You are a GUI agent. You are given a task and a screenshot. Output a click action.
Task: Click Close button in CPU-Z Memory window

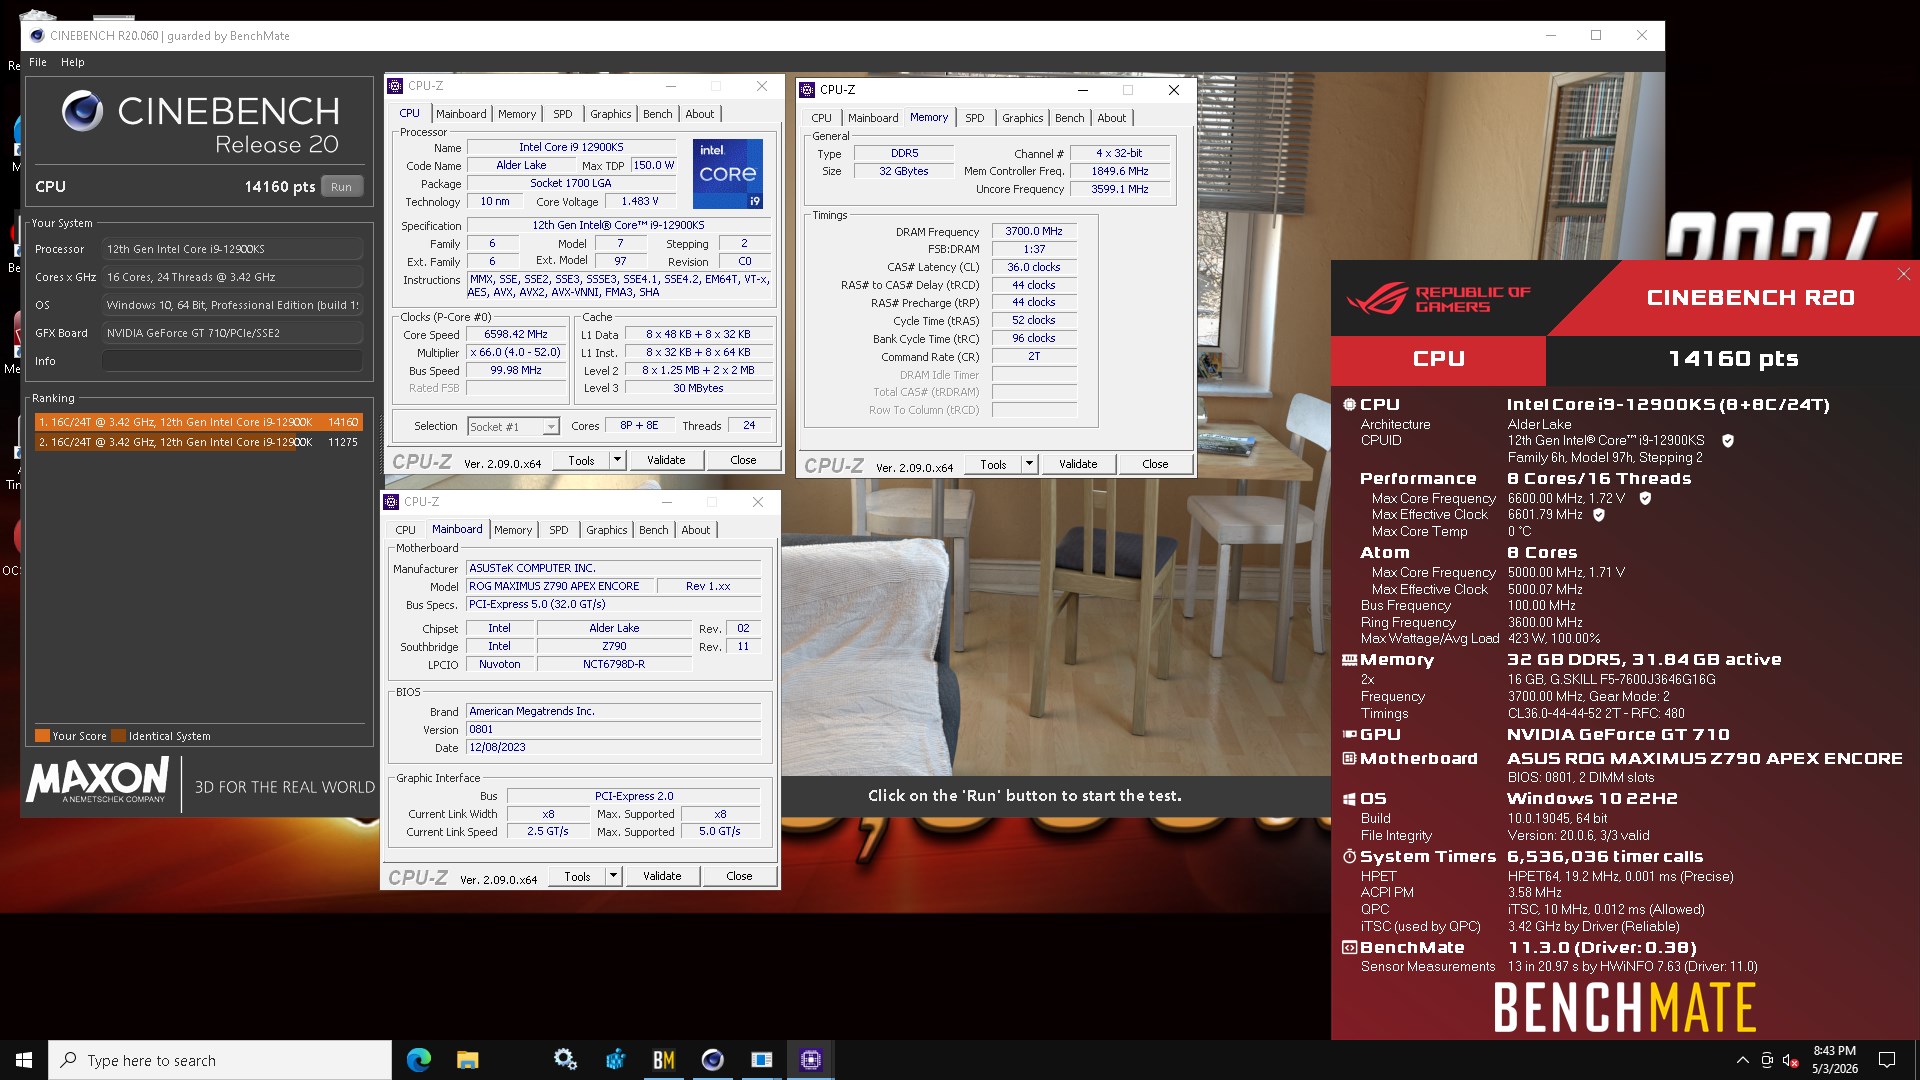pos(1155,464)
